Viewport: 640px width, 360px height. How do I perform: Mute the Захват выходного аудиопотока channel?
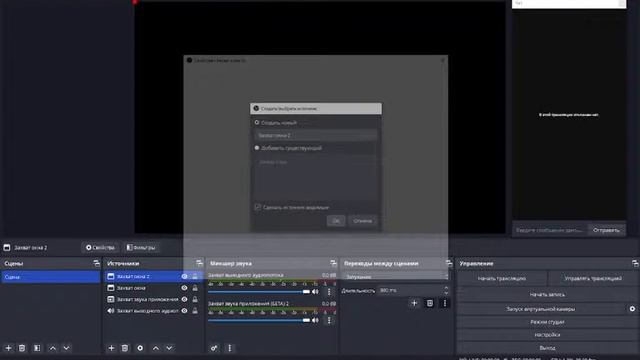pos(316,292)
